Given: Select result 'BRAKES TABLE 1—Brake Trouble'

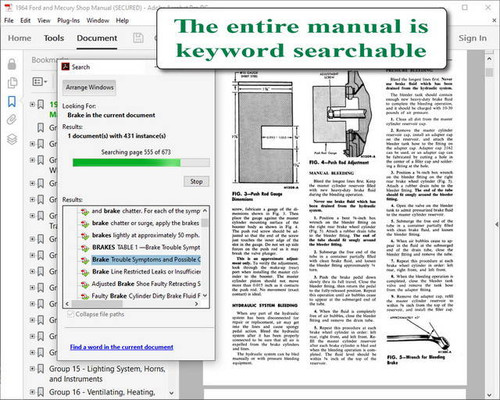Looking at the screenshot, I should pyautogui.click(x=146, y=247).
